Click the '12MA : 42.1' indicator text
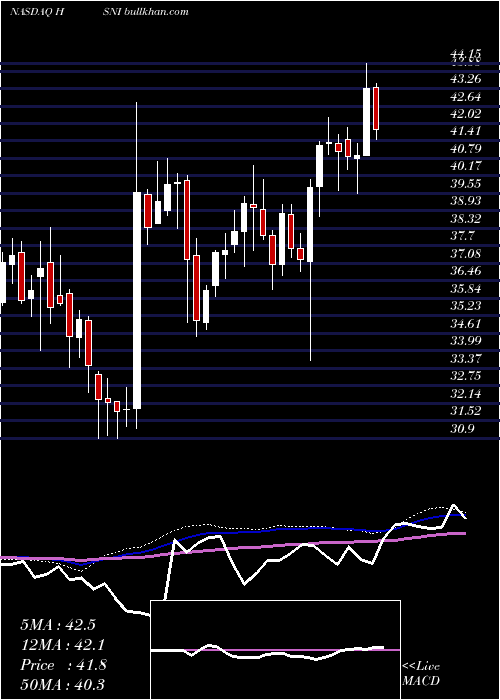The image size is (500, 700). (x=62, y=645)
